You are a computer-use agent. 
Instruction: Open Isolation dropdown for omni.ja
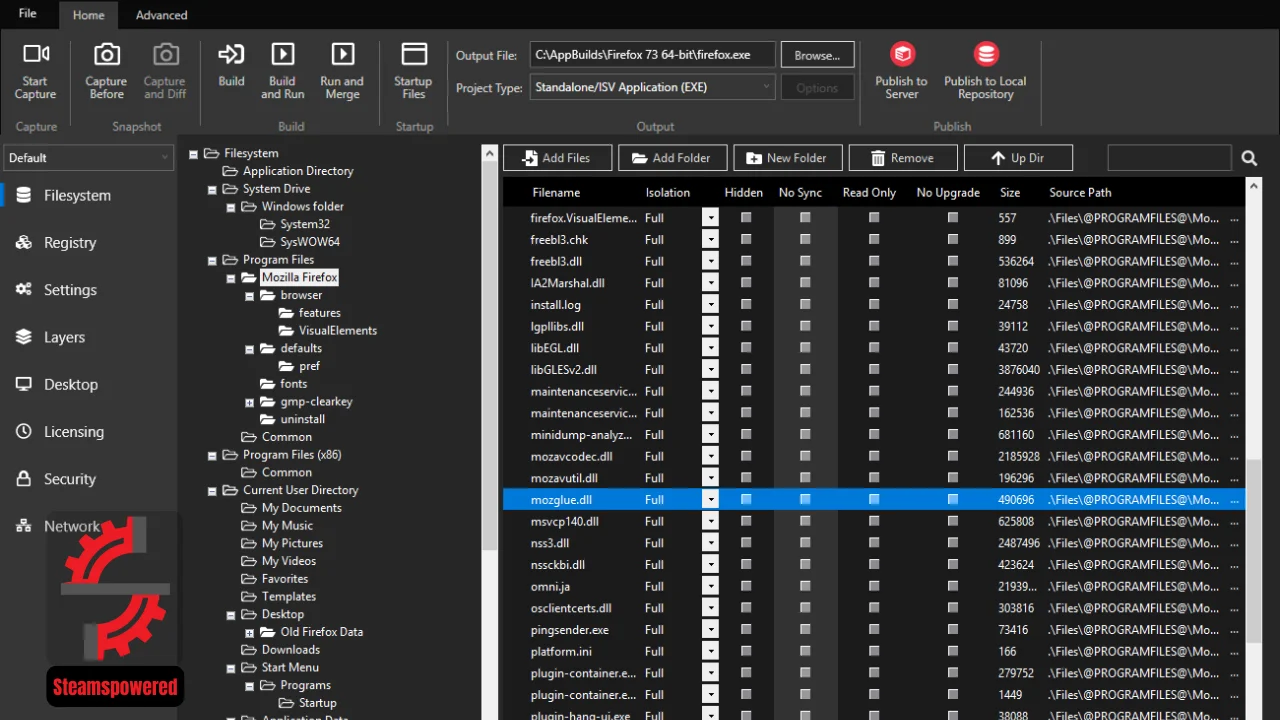click(710, 586)
